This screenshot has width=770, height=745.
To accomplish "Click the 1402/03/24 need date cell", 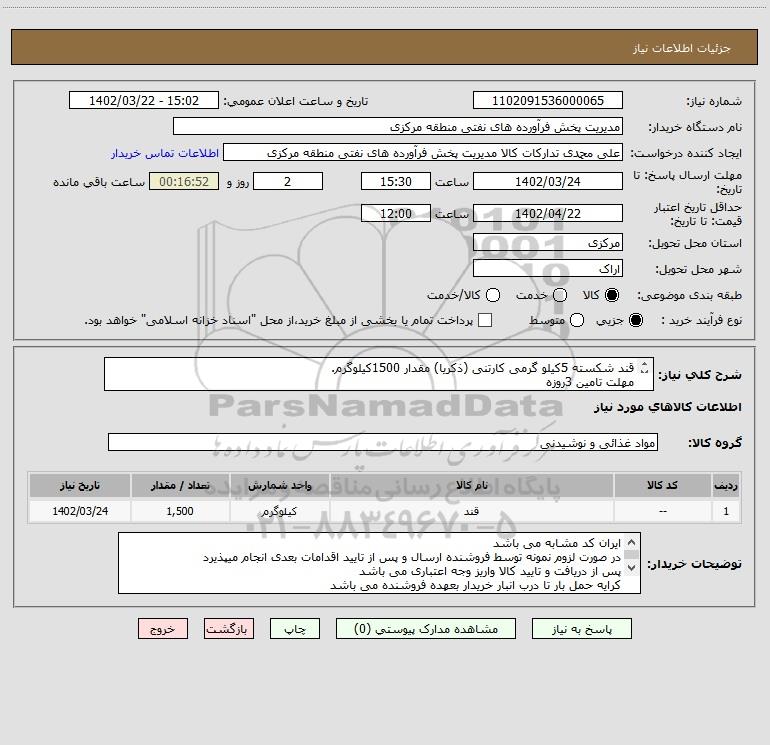I will tap(80, 511).
